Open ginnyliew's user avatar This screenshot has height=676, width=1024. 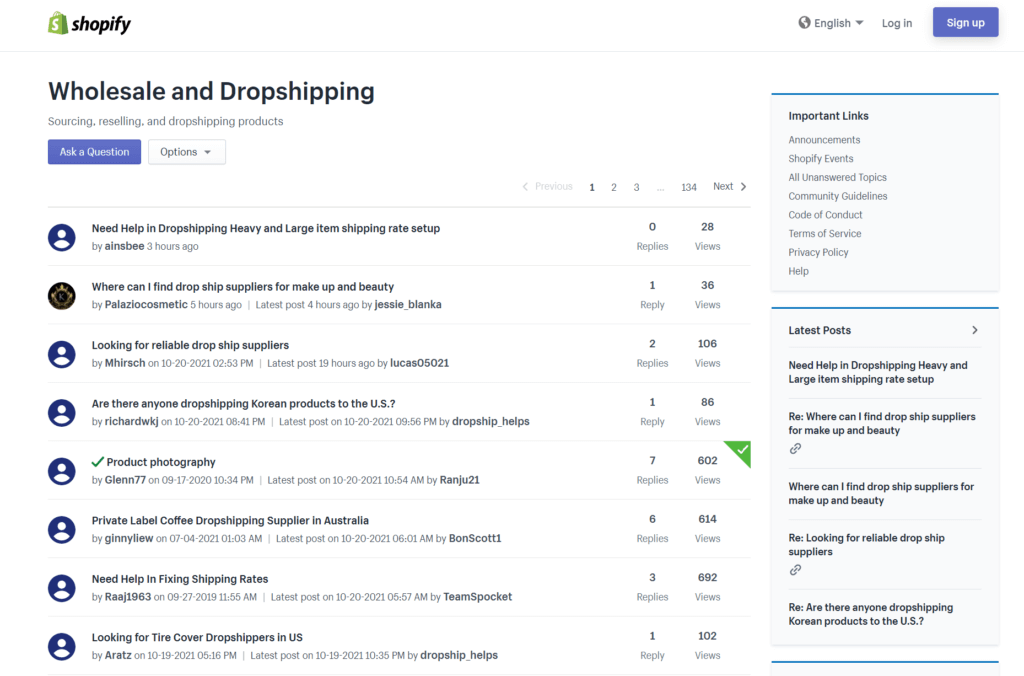[61, 530]
